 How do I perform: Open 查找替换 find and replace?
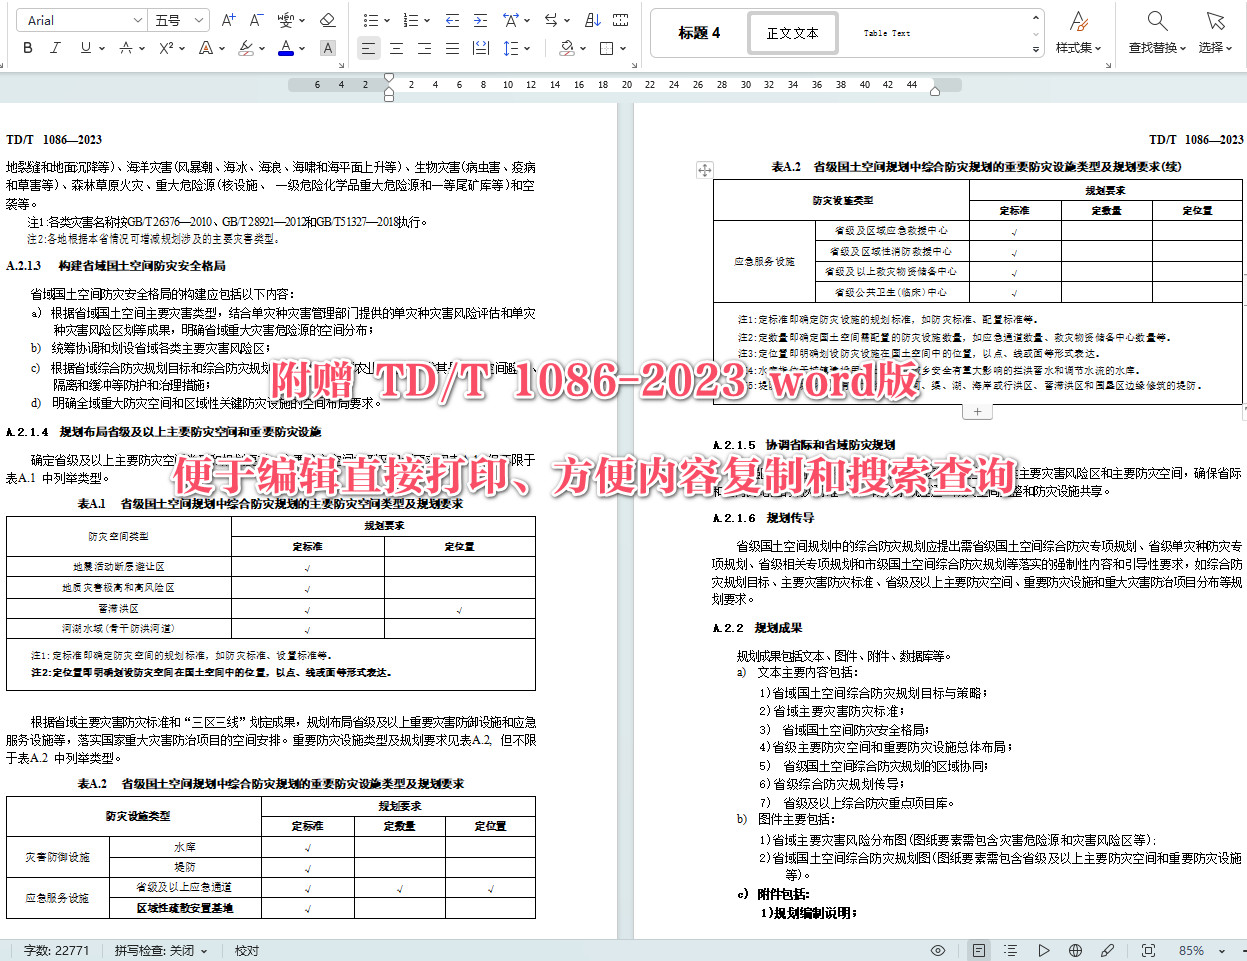(x=1155, y=32)
